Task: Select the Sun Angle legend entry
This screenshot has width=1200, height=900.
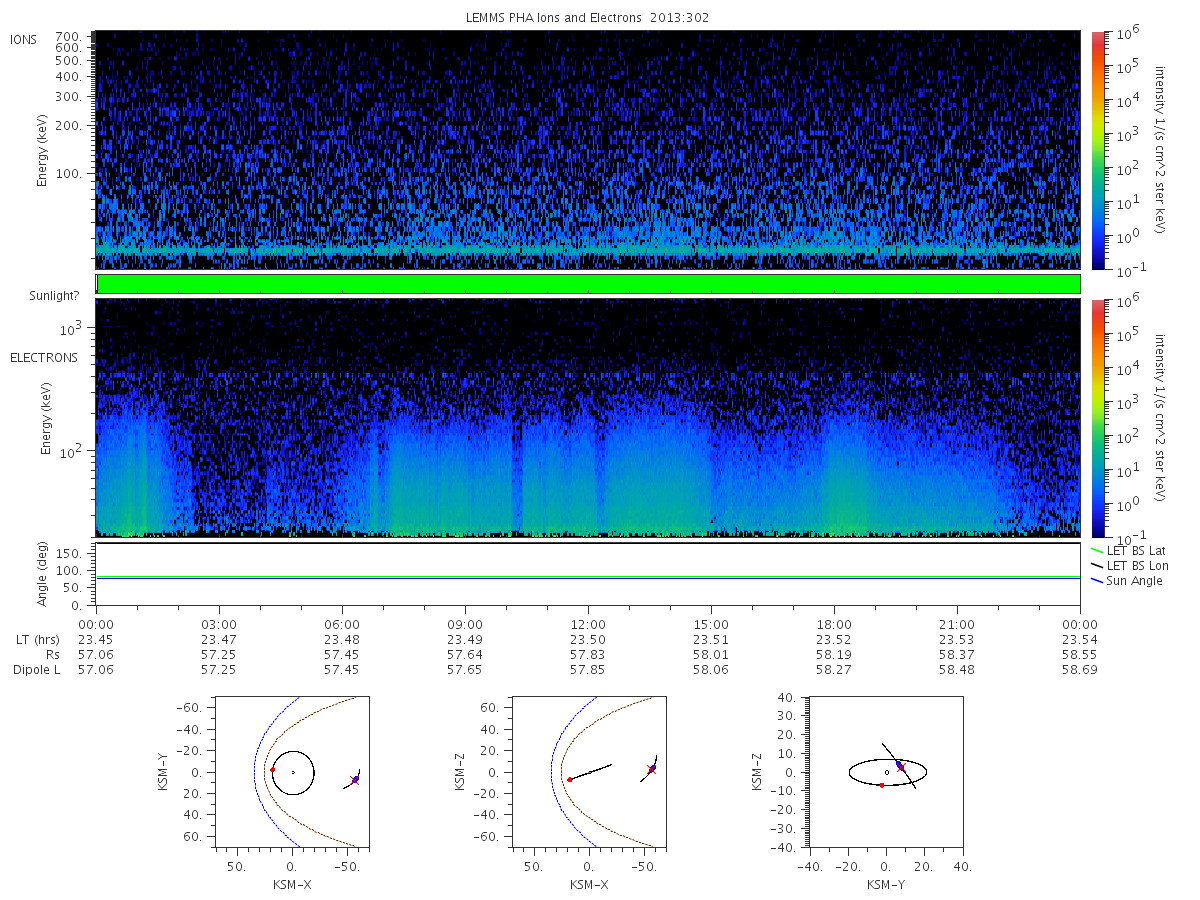Action: (x=1127, y=581)
